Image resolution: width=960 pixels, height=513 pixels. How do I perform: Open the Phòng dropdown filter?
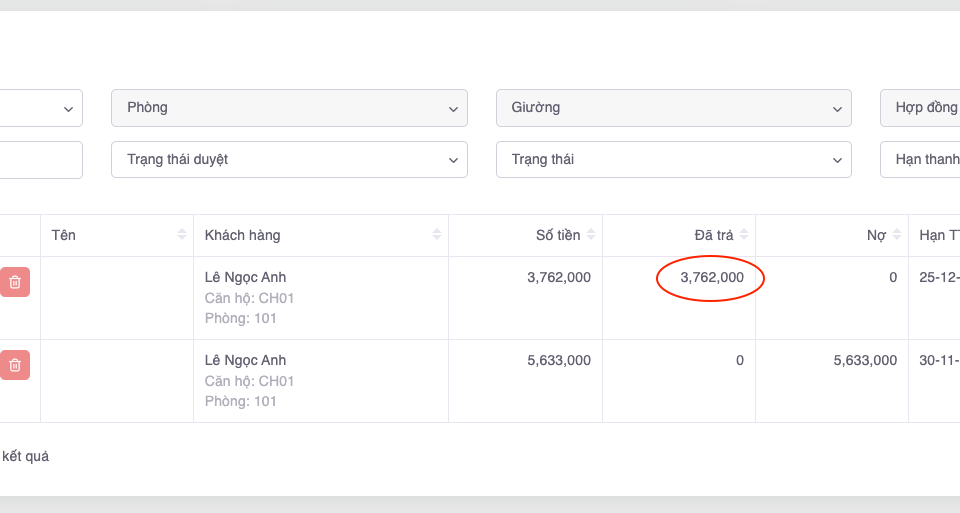coord(289,108)
